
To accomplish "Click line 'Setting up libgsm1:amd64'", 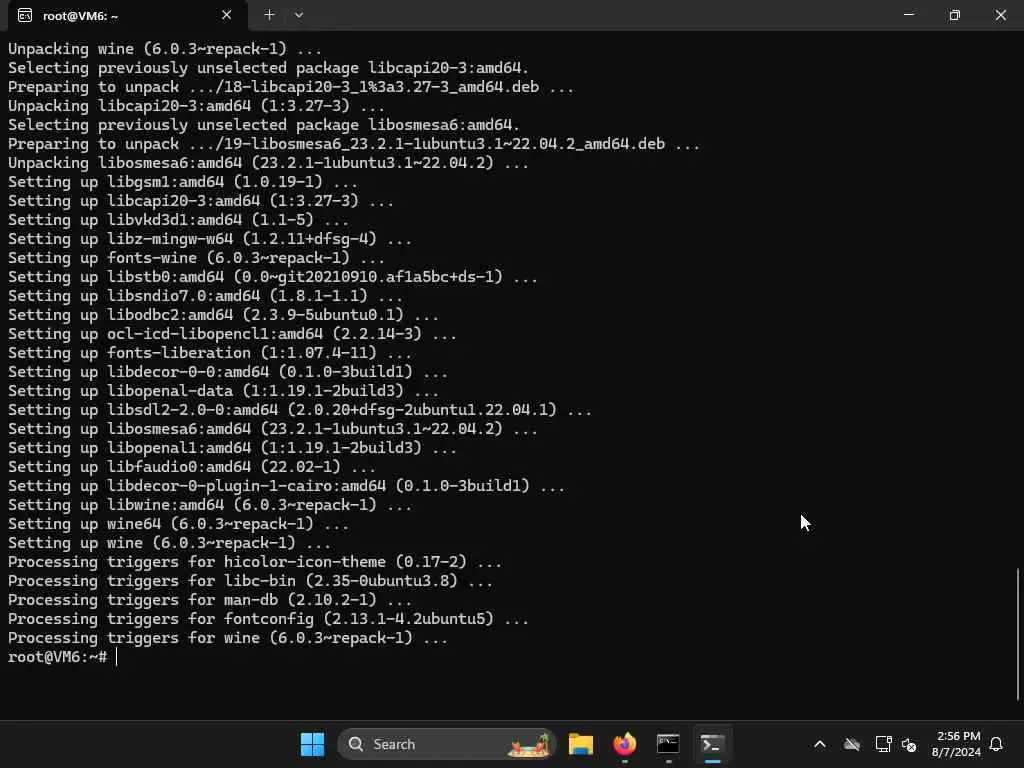I will [x=182, y=182].
